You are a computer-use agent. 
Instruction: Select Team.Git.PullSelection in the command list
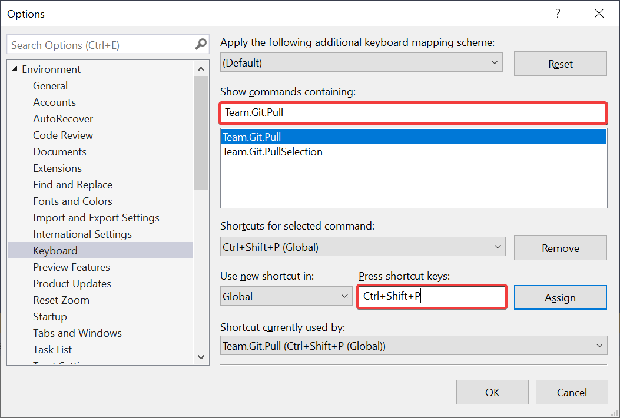pos(272,152)
